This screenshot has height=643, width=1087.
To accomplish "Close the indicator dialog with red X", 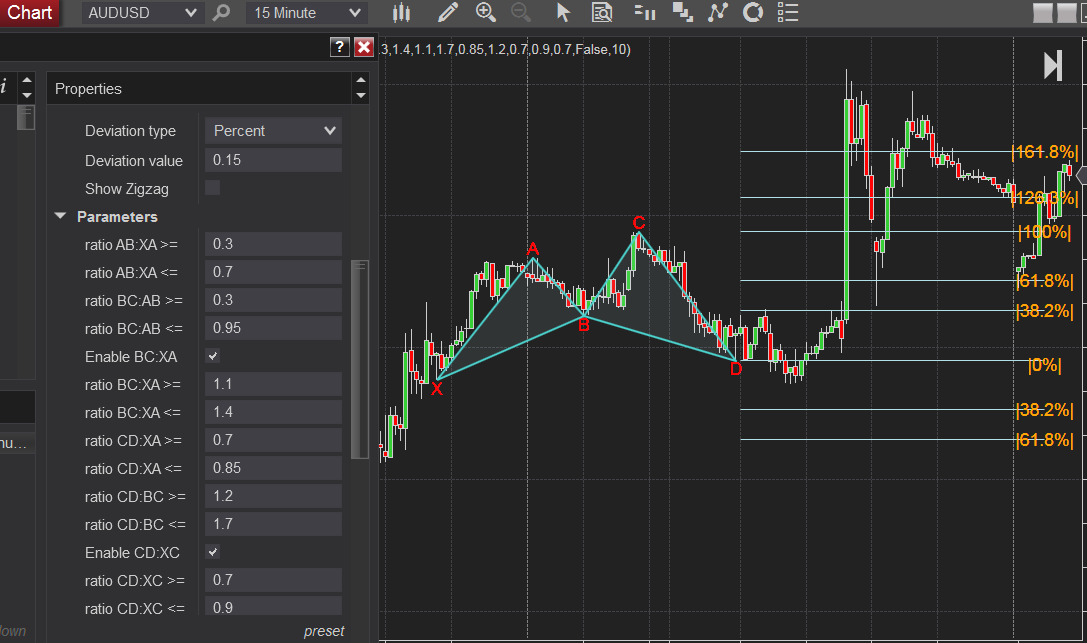I will (364, 47).
